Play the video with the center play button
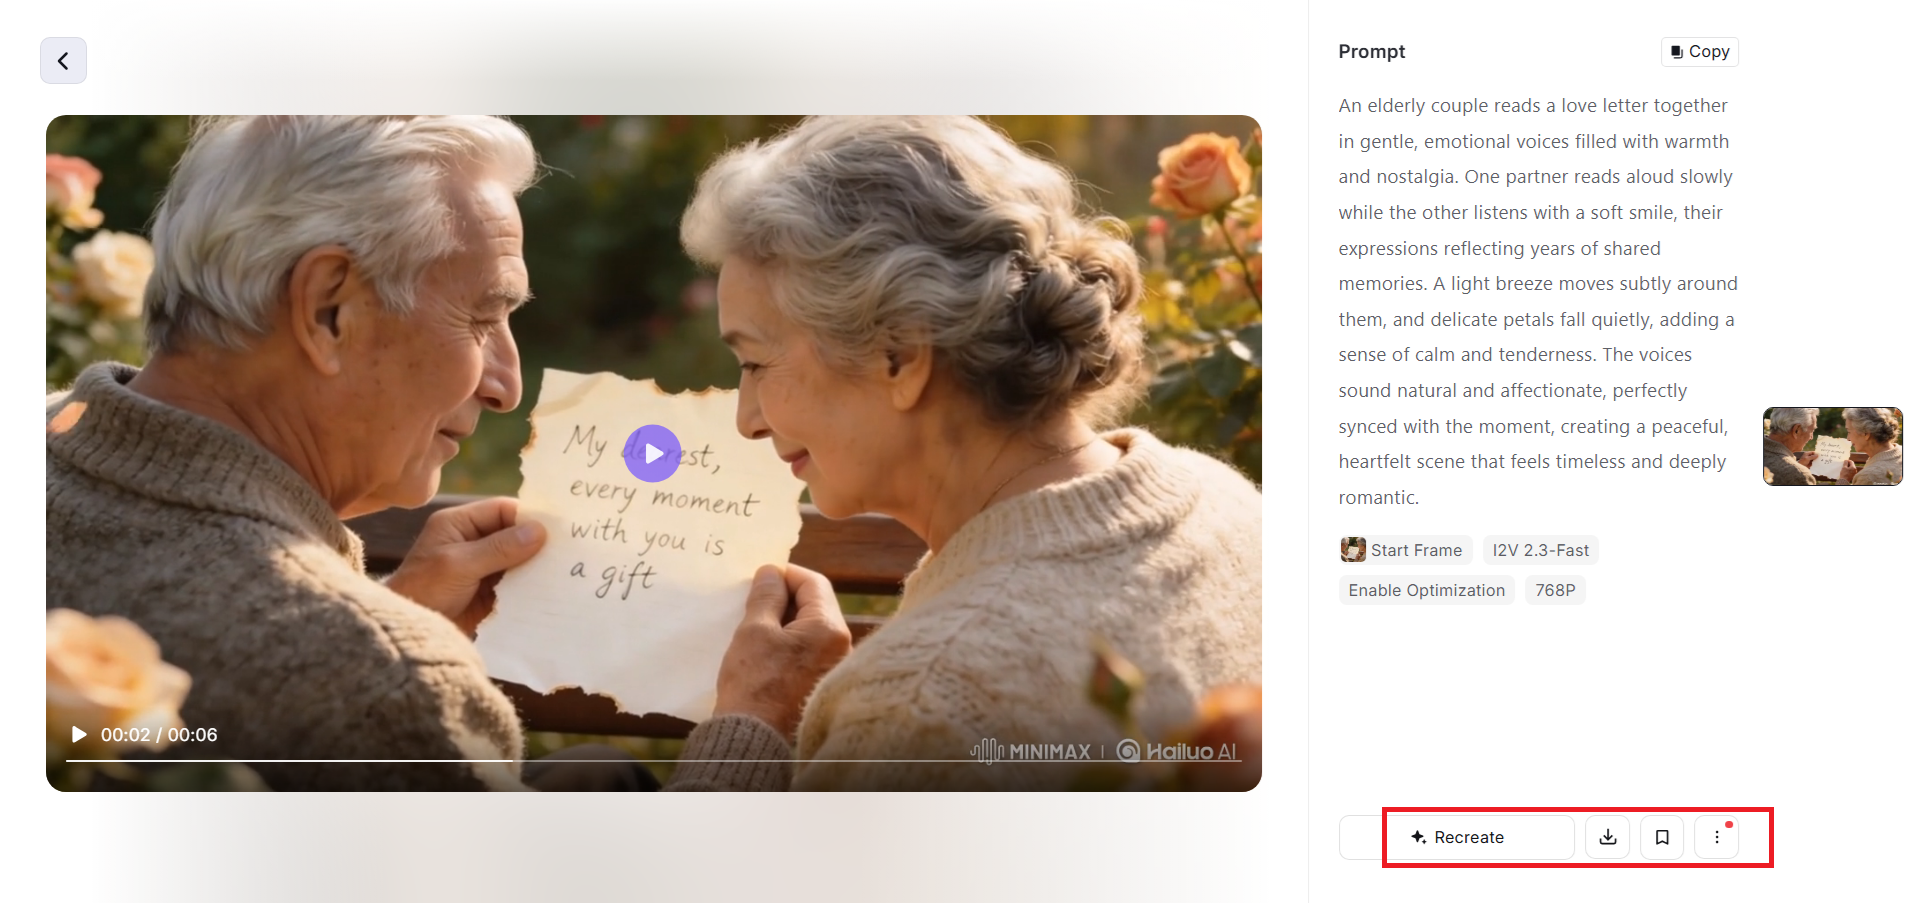This screenshot has height=903, width=1919. [x=653, y=453]
